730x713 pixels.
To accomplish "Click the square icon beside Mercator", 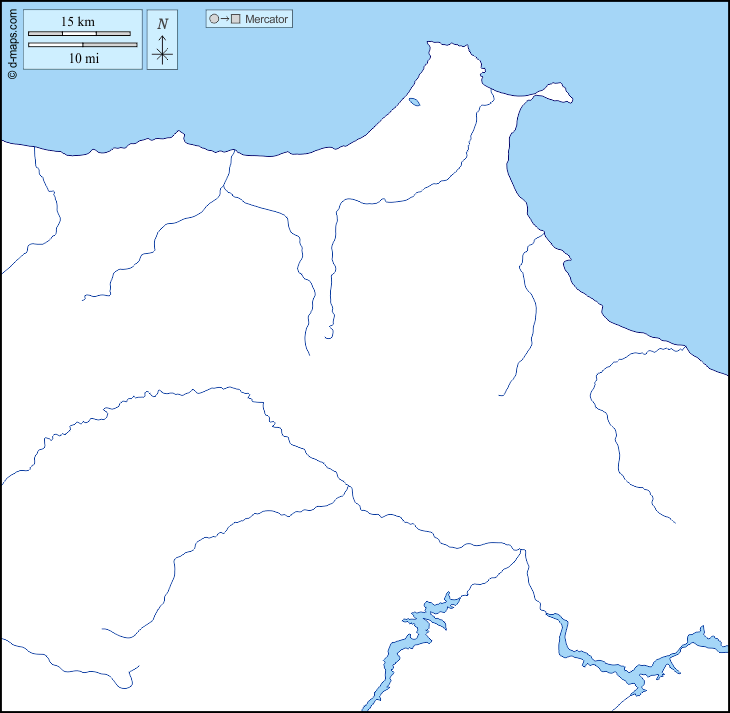I will pyautogui.click(x=236, y=19).
